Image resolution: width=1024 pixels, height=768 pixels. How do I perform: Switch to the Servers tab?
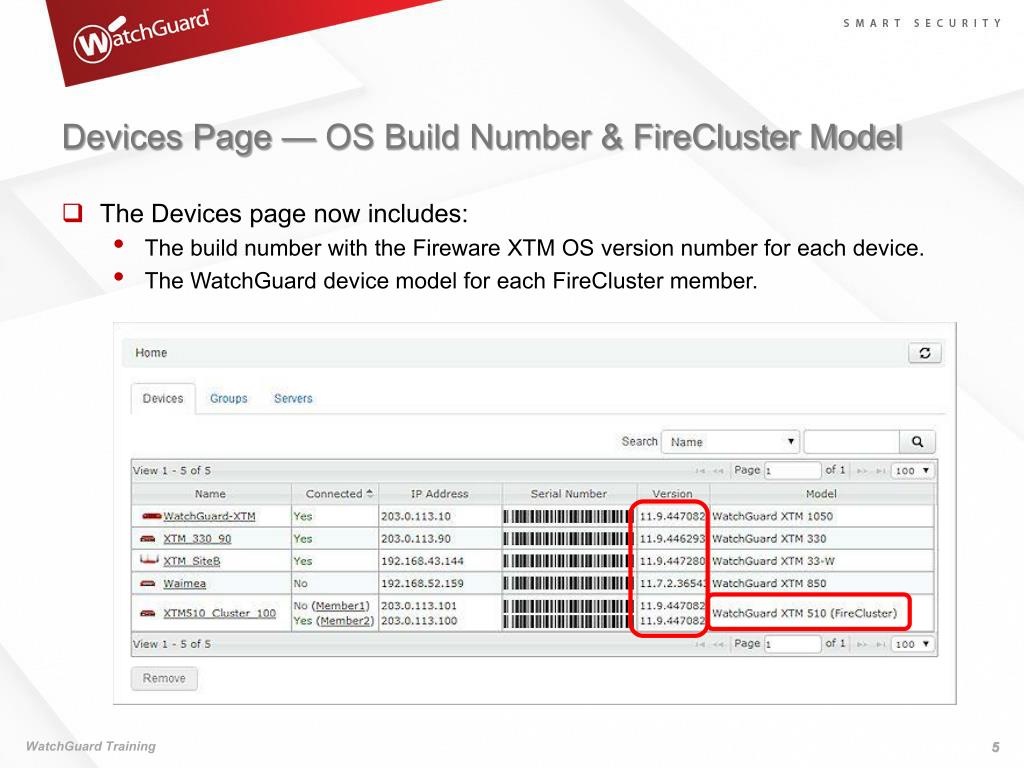tap(293, 398)
